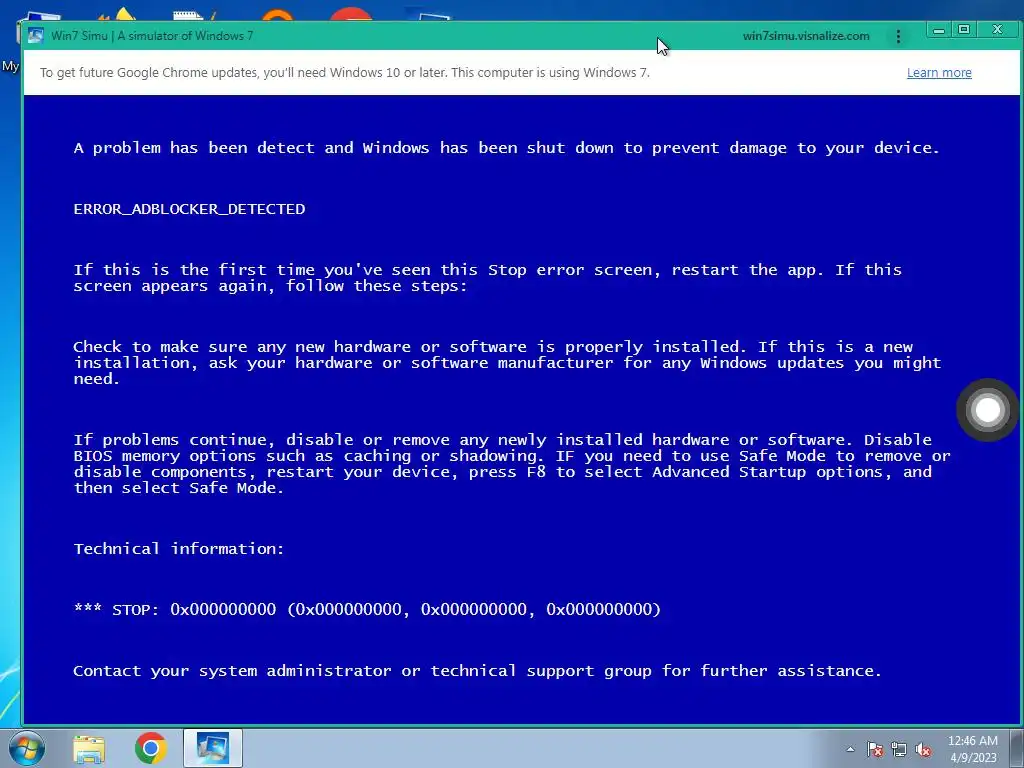Show hidden tray icons arrow

(x=850, y=750)
